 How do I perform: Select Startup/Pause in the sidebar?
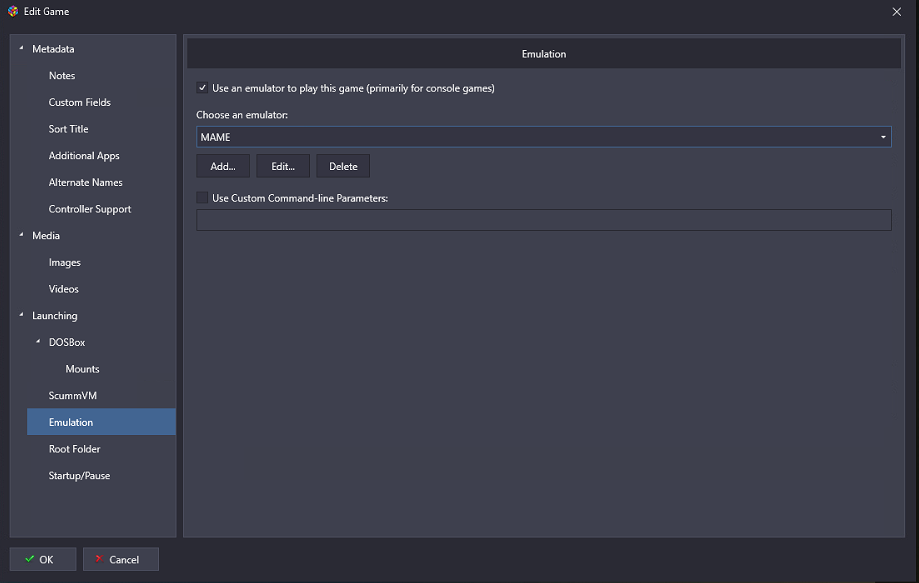tap(79, 476)
